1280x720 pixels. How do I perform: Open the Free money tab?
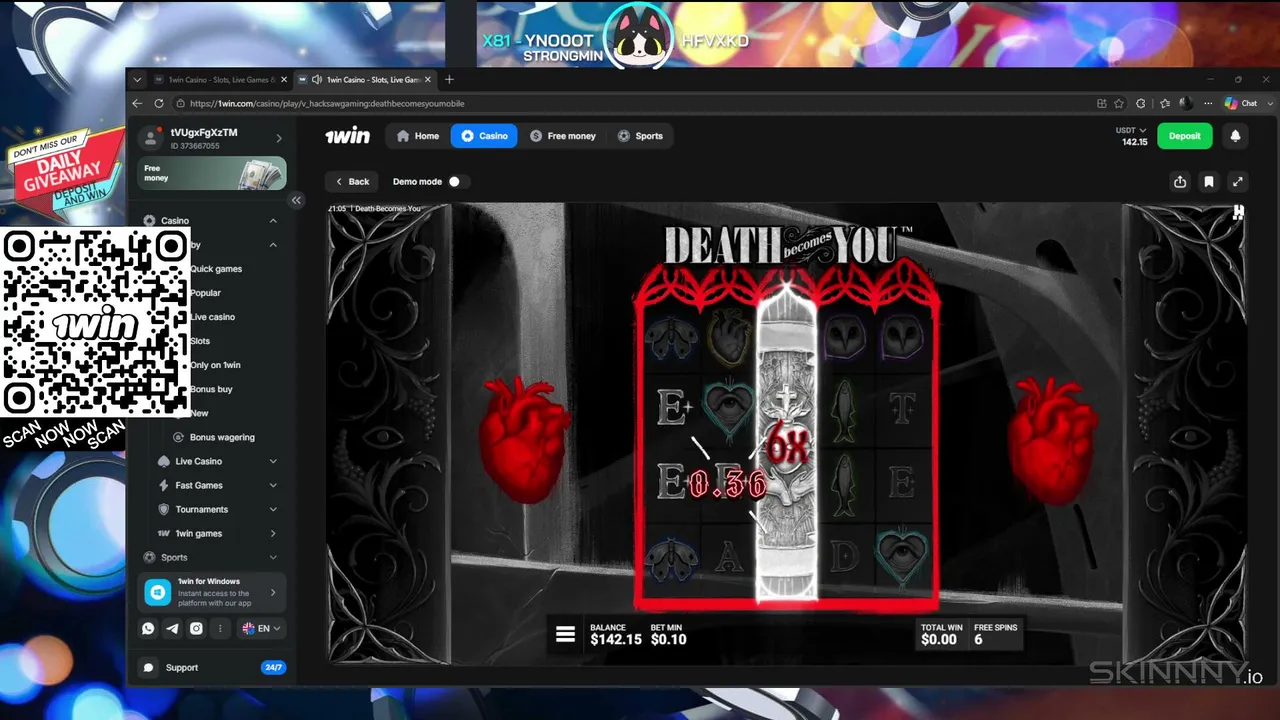563,136
